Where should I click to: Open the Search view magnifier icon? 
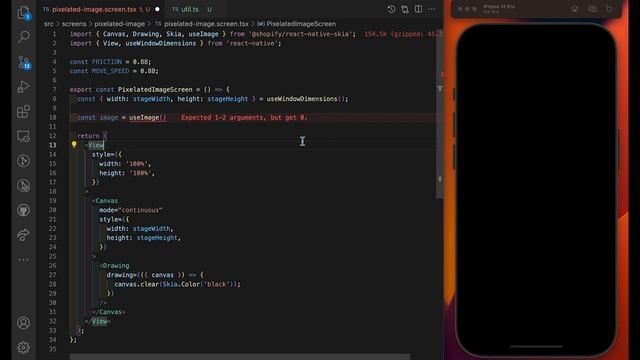(x=24, y=37)
